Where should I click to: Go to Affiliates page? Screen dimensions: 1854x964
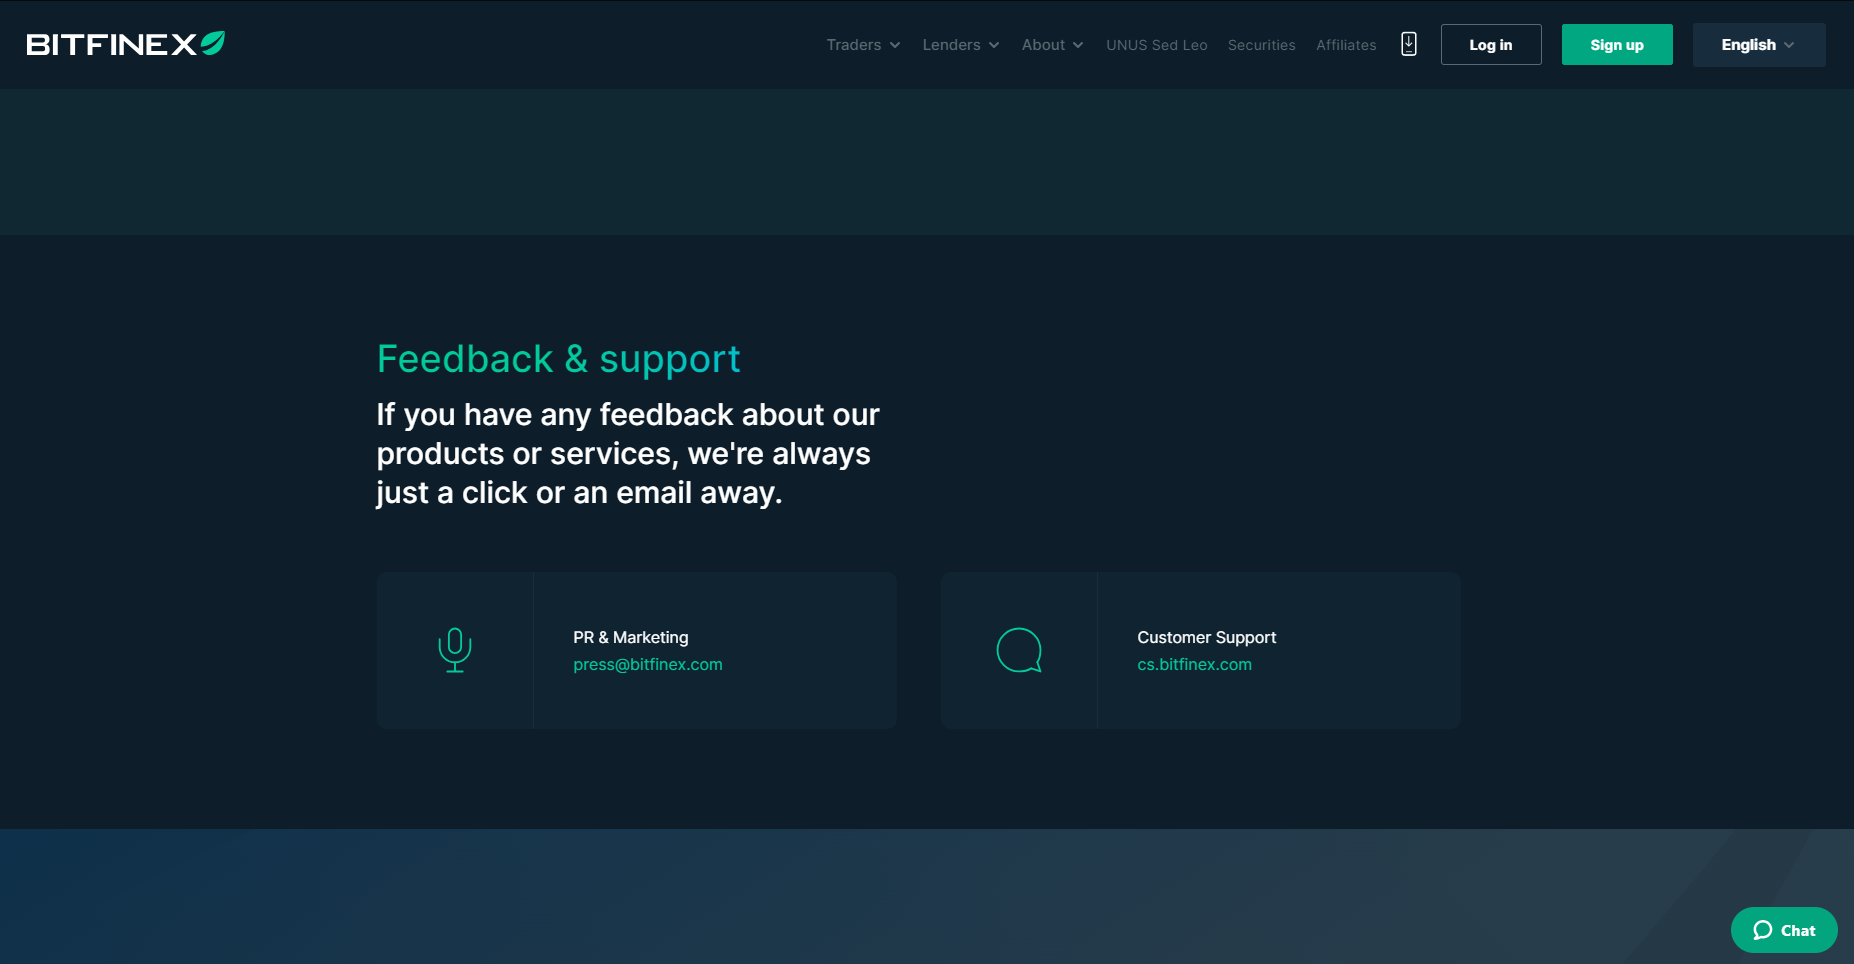tap(1346, 45)
